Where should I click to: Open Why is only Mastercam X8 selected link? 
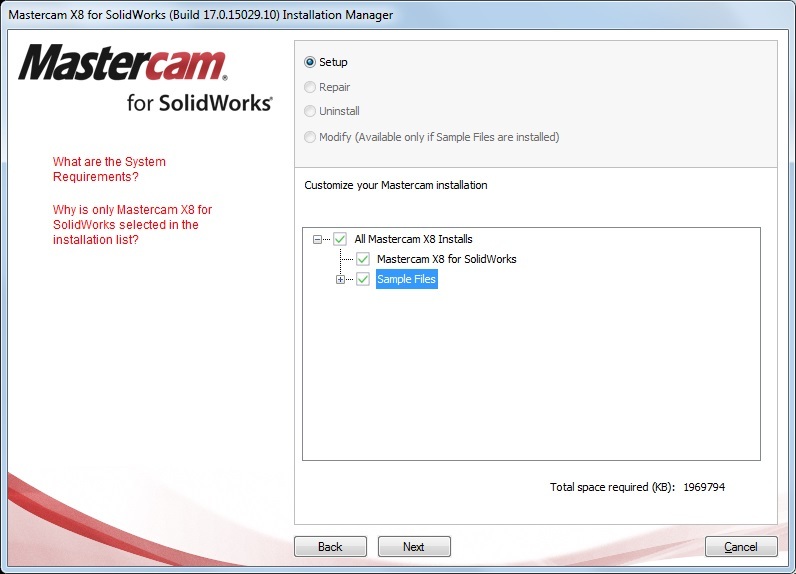click(x=132, y=224)
